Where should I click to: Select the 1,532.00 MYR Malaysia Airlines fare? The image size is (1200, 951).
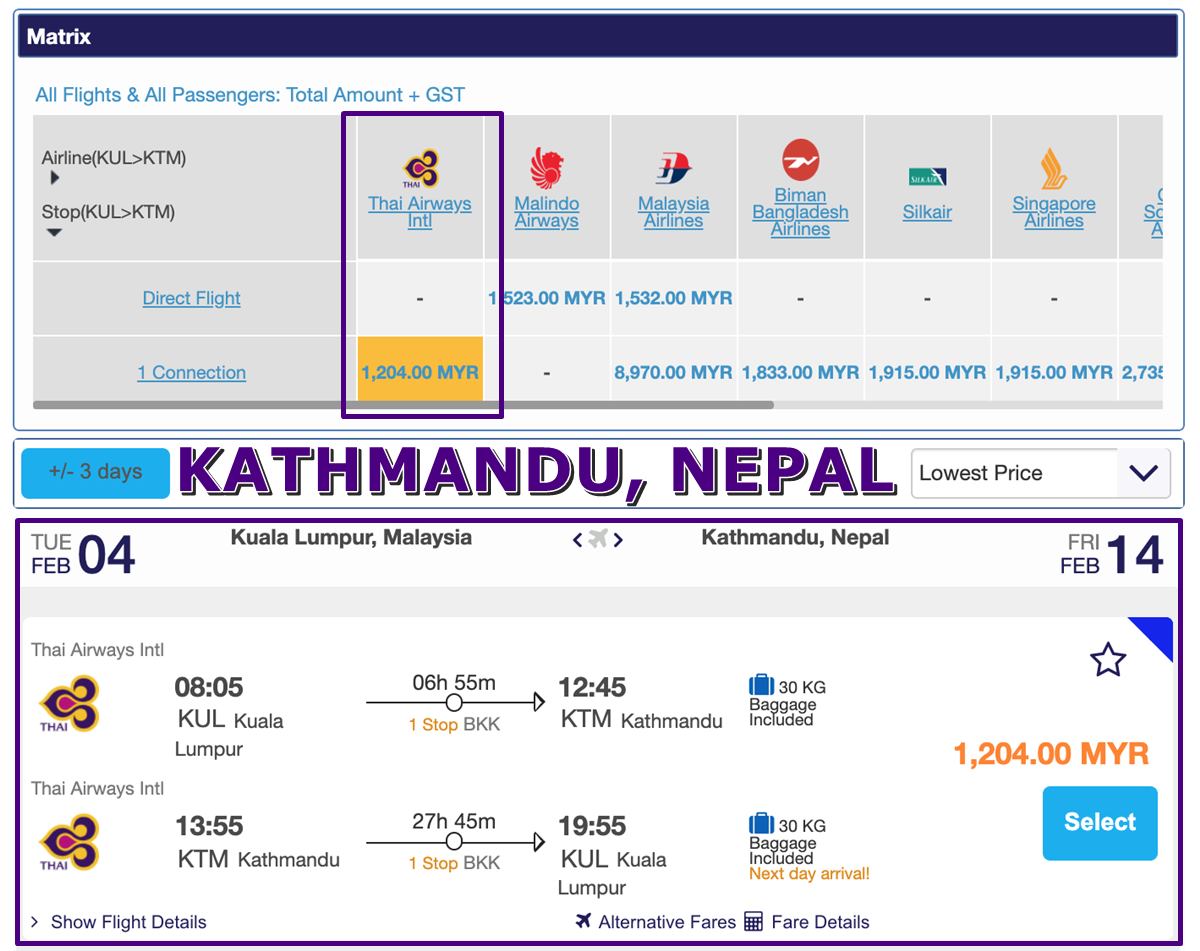click(674, 298)
